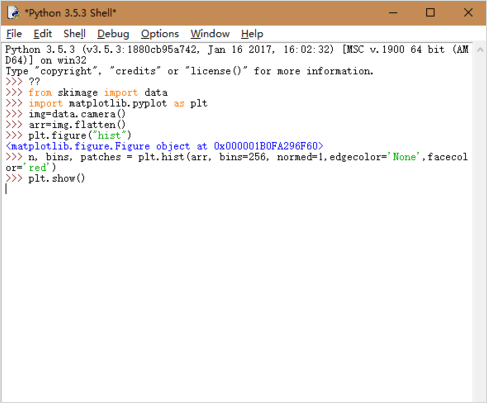
Task: Click the vertical scrollbar track
Action: click(480, 227)
